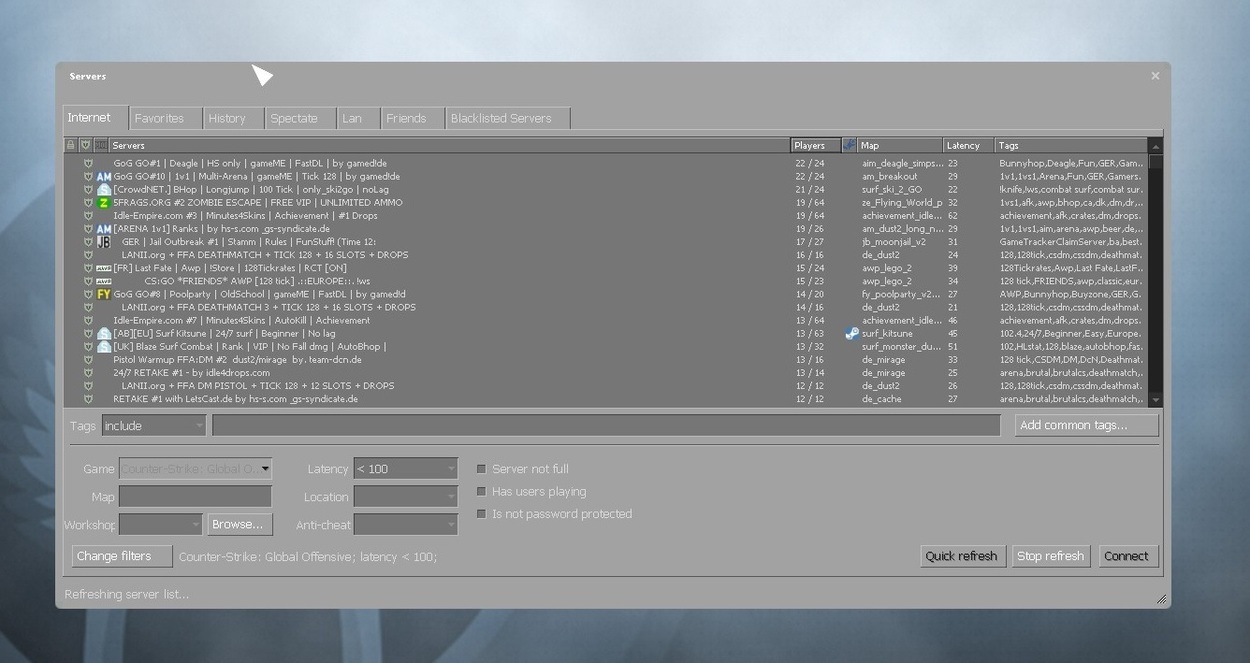Click the Quick refresh button
The height and width of the screenshot is (663, 1250).
962,556
